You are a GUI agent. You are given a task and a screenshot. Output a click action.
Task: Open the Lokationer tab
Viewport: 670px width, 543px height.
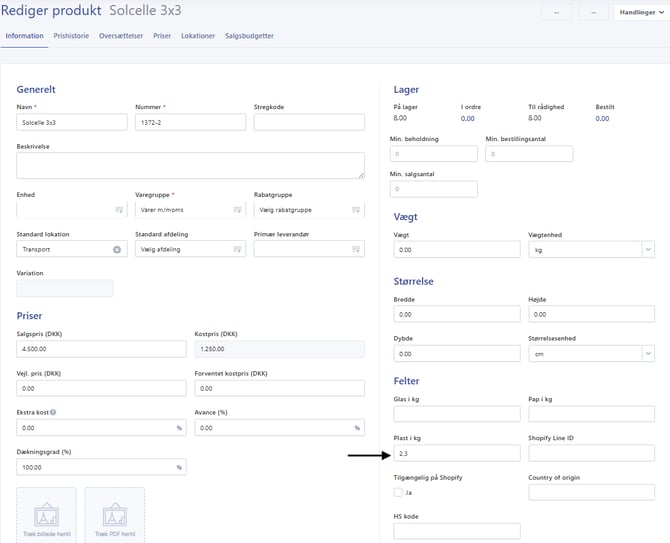point(198,36)
